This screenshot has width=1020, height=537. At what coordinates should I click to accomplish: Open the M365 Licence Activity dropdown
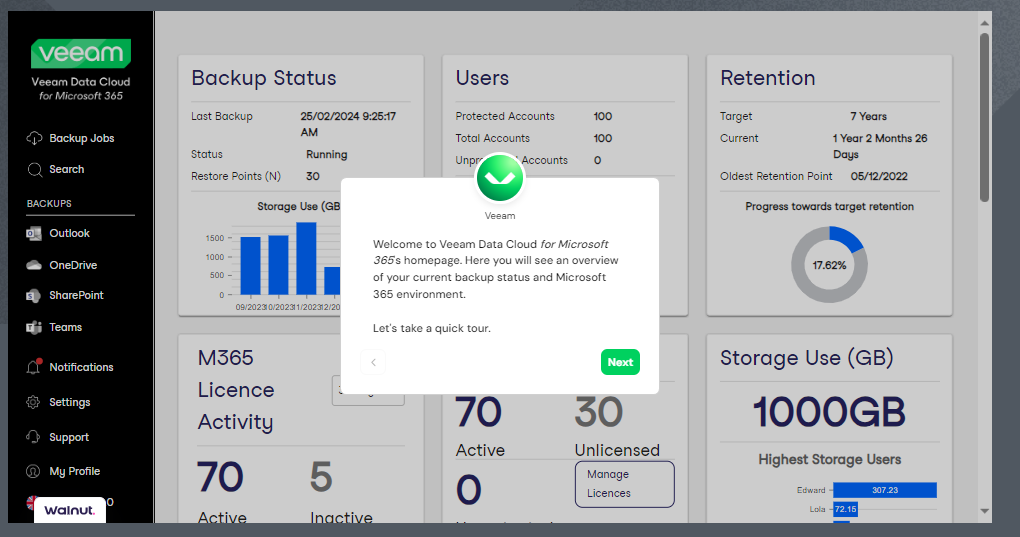point(368,391)
